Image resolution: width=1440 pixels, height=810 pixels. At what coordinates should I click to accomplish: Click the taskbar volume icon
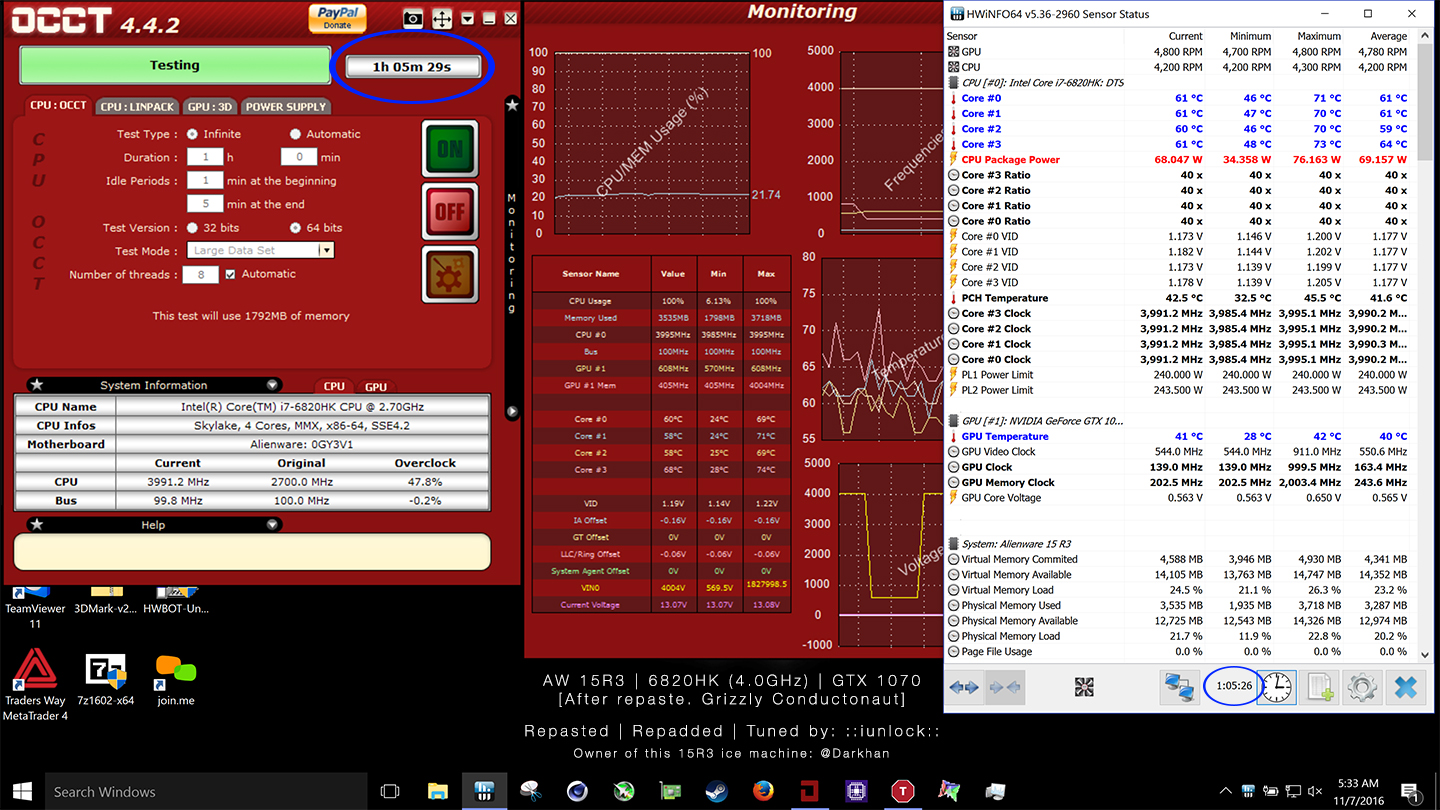(1314, 791)
